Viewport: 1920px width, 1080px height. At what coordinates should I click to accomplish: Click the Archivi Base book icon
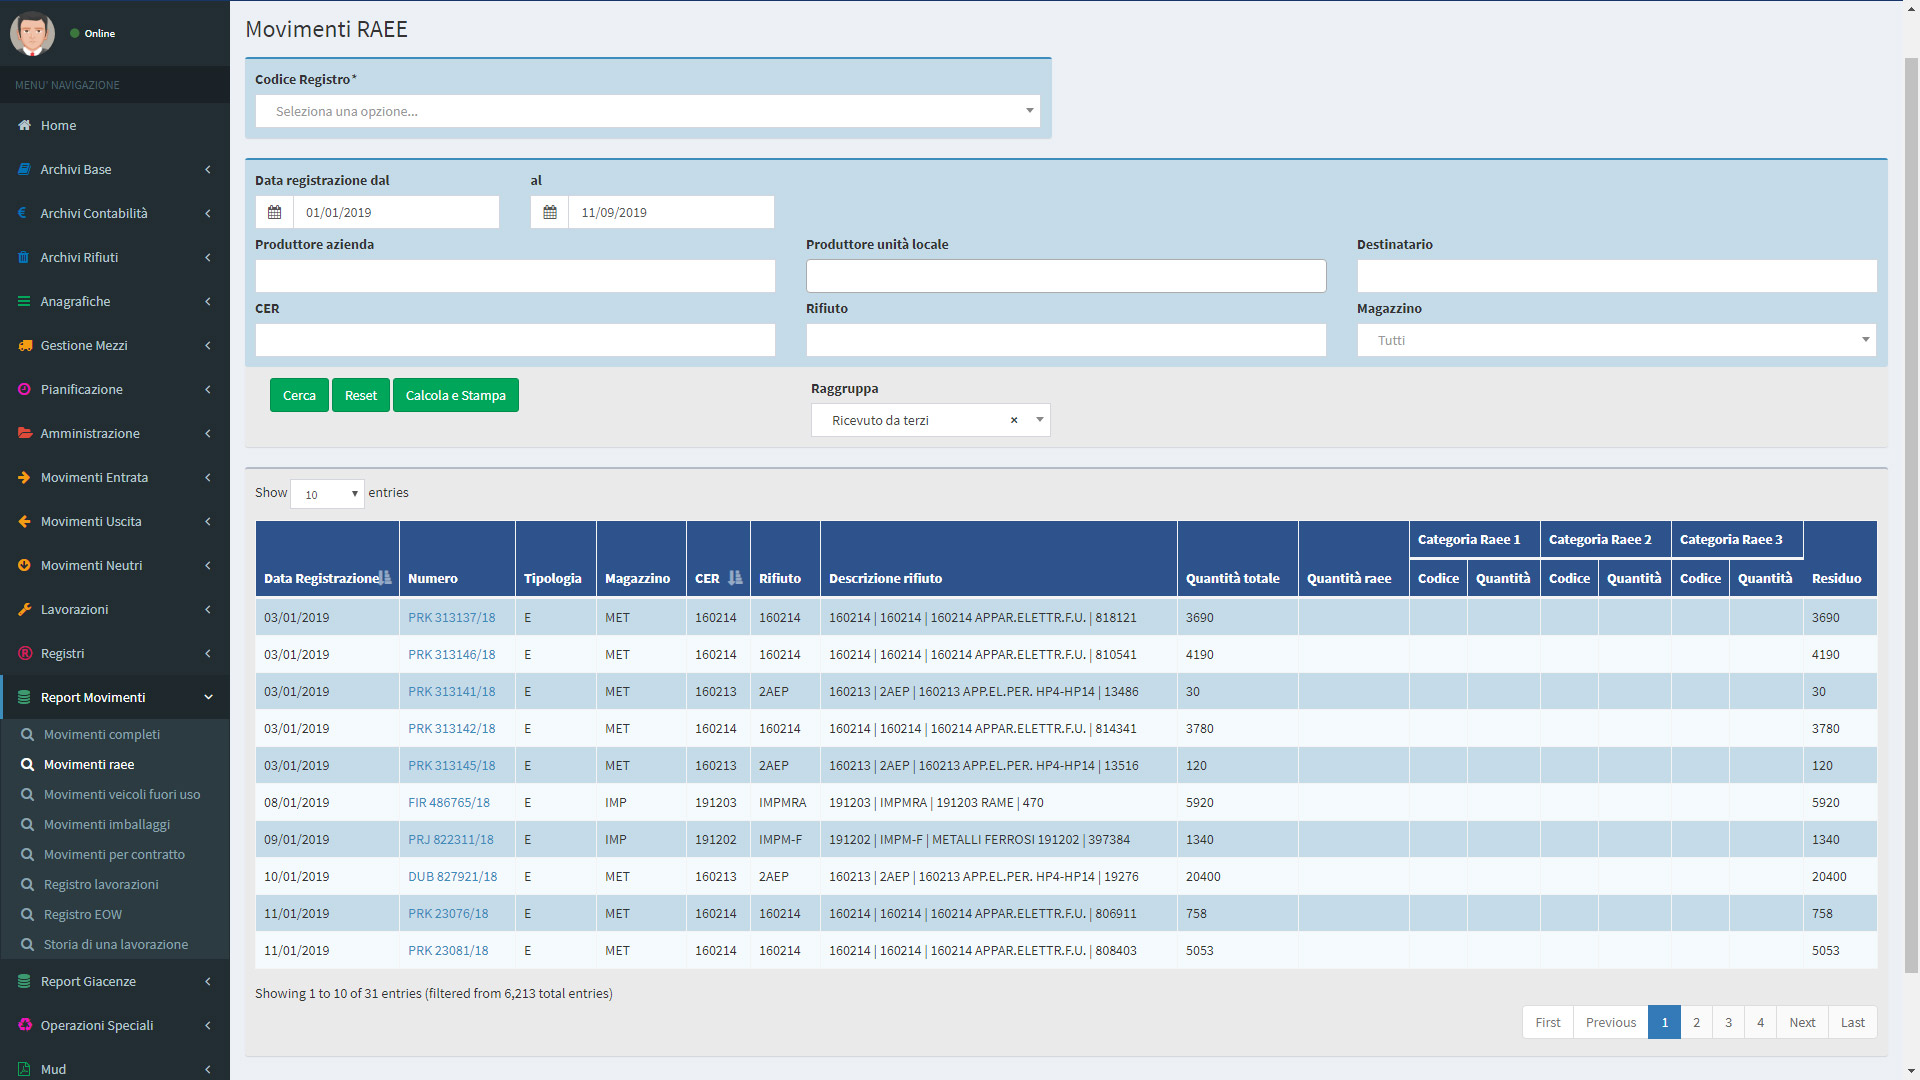(24, 169)
